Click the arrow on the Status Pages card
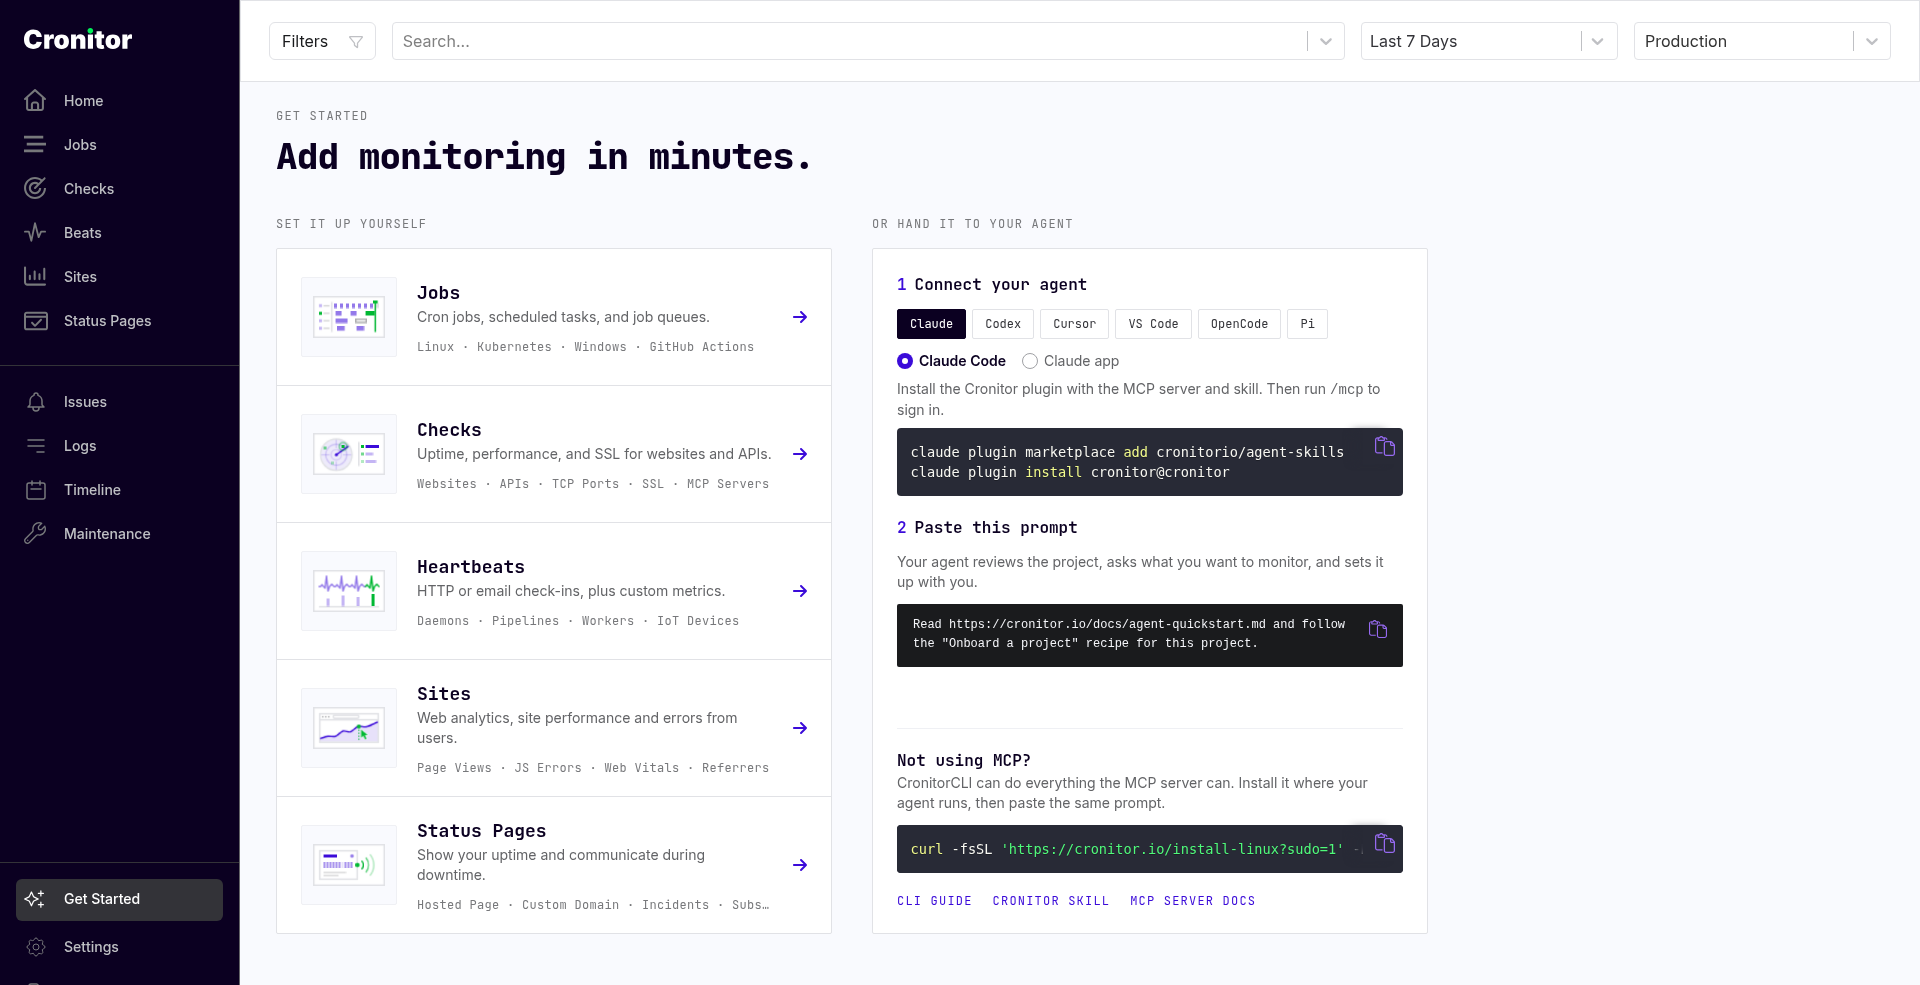 (800, 865)
